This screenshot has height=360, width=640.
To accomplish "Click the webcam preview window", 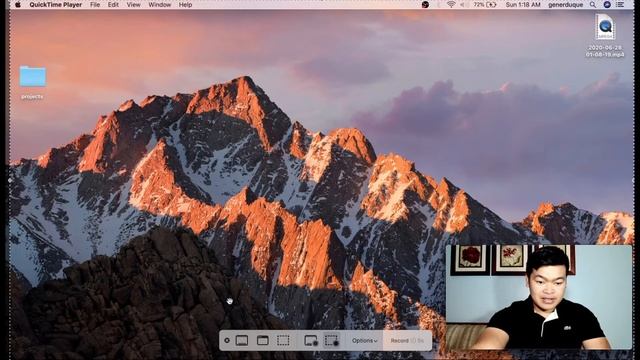I will [539, 297].
